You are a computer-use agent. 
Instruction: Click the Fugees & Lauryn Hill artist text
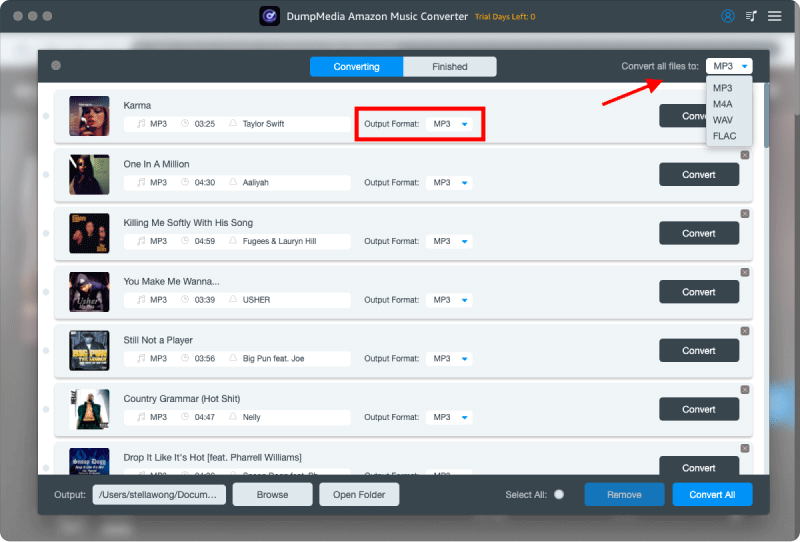(x=280, y=241)
